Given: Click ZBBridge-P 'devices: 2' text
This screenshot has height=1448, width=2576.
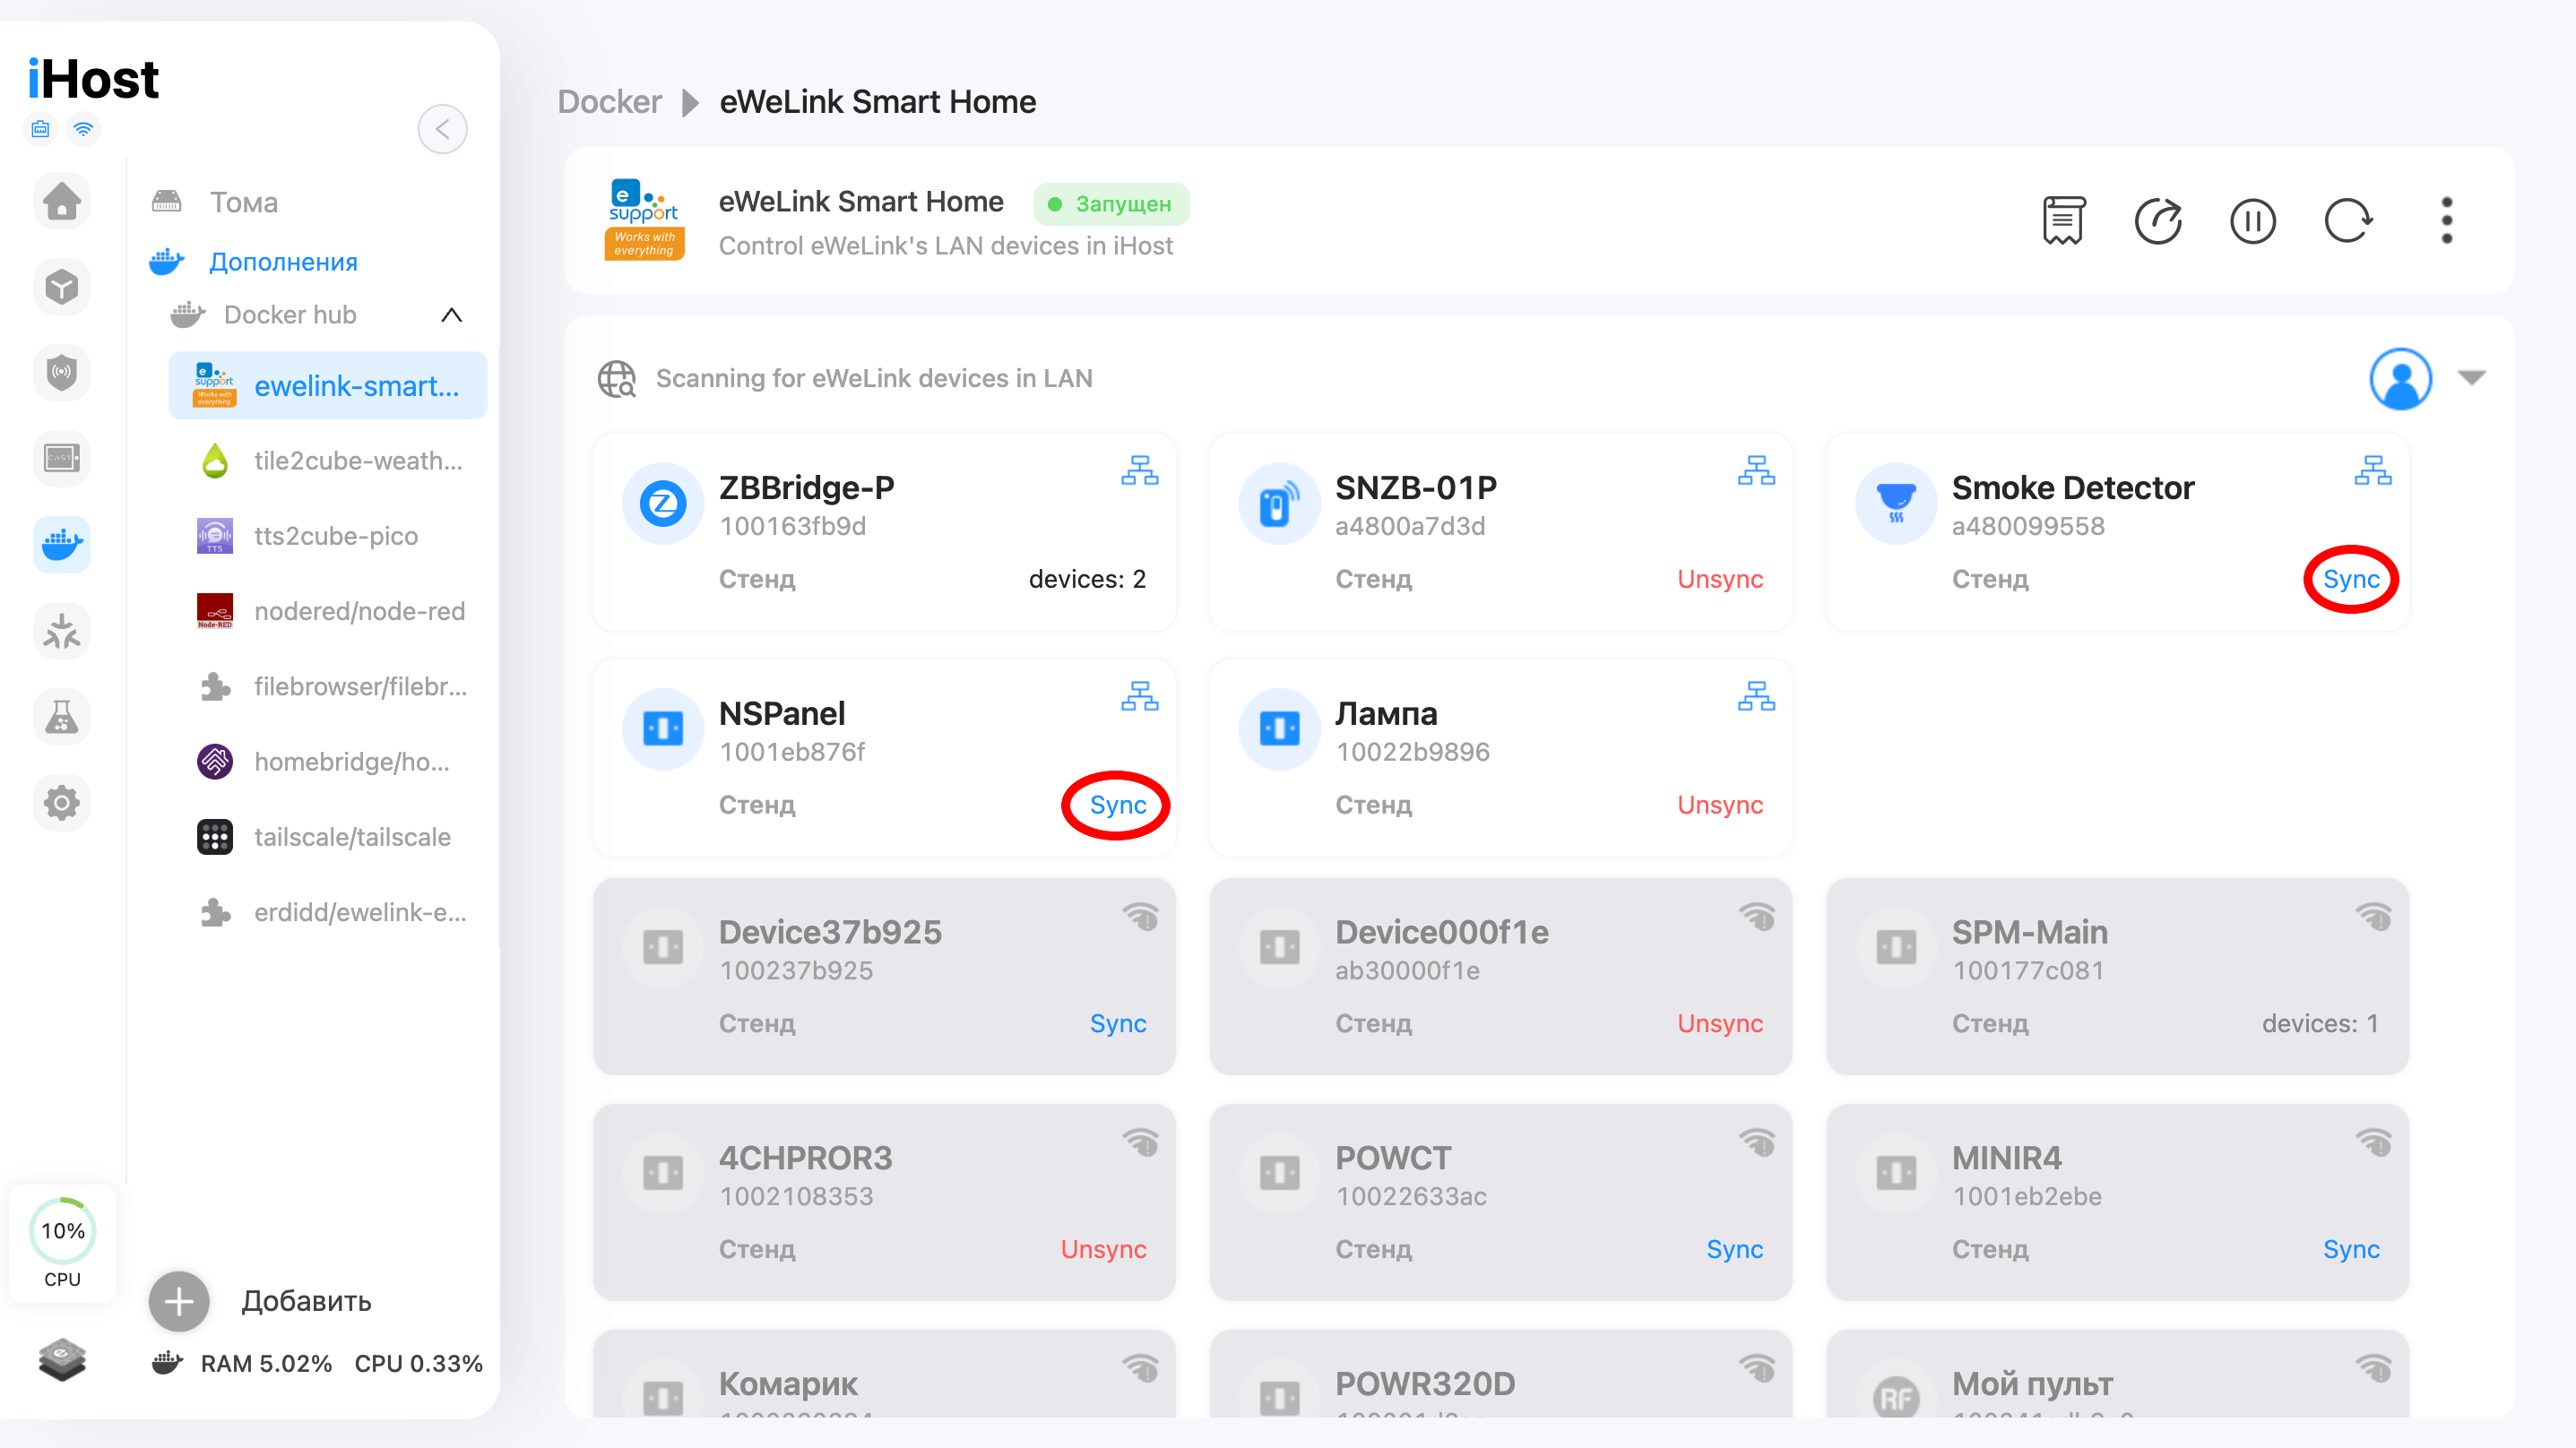Looking at the screenshot, I should point(1087,579).
